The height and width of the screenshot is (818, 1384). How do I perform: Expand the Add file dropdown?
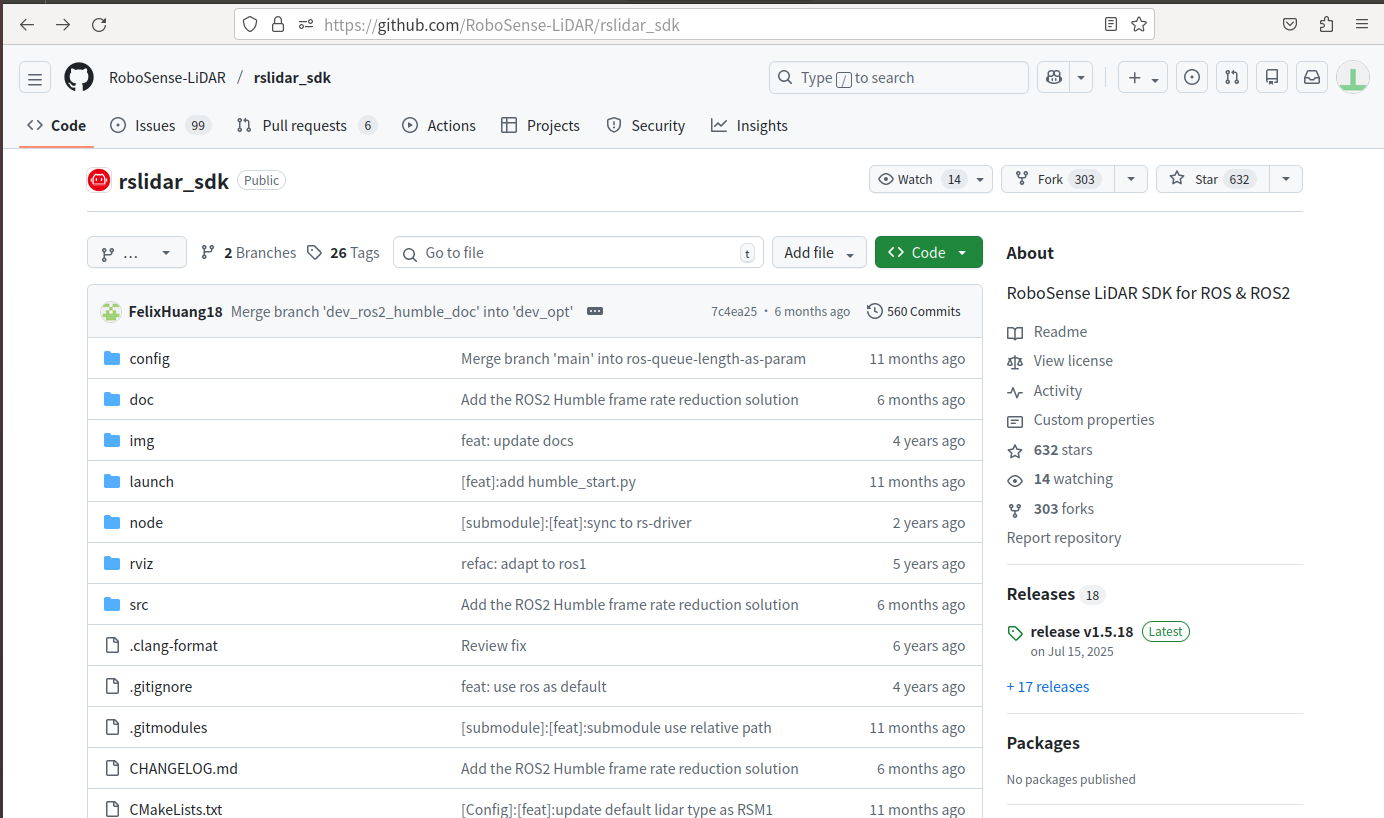tap(819, 253)
